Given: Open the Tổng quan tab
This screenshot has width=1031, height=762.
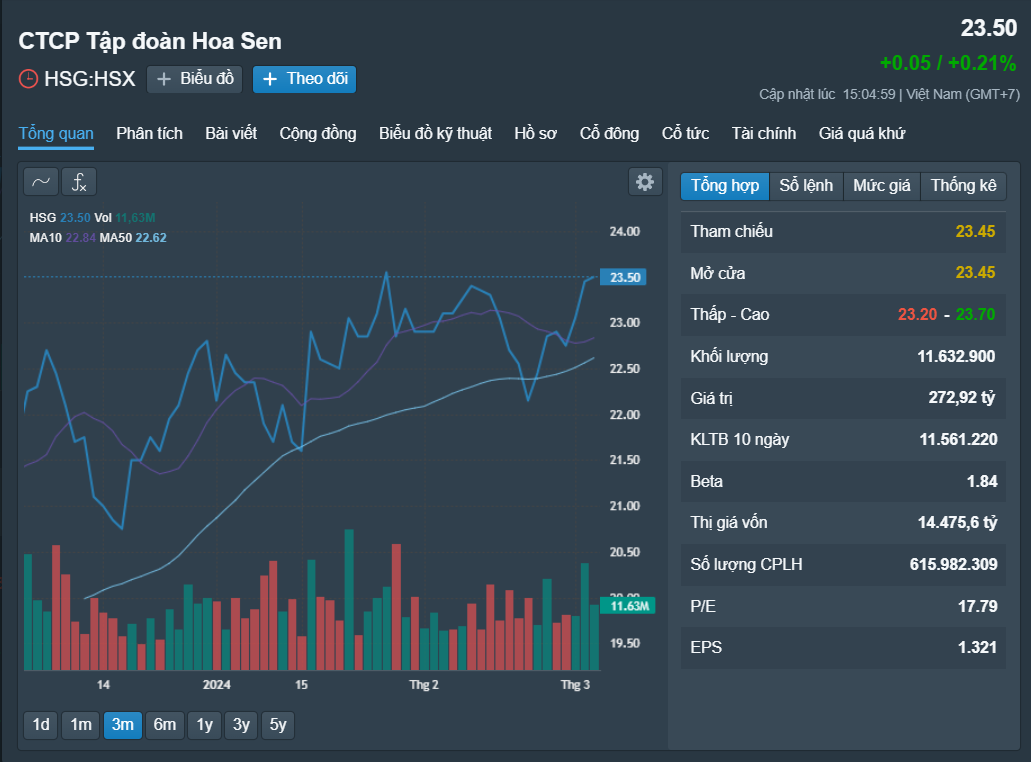Looking at the screenshot, I should coord(56,133).
